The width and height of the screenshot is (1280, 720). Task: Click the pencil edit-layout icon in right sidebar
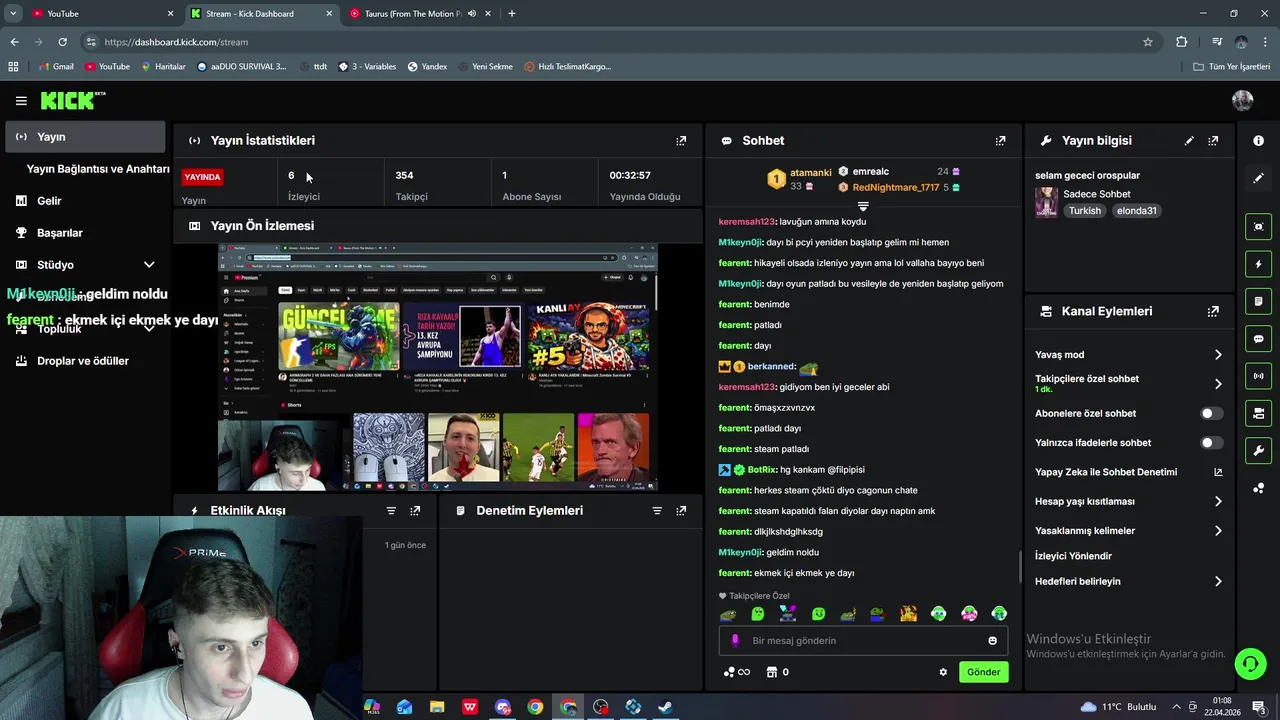(1258, 178)
